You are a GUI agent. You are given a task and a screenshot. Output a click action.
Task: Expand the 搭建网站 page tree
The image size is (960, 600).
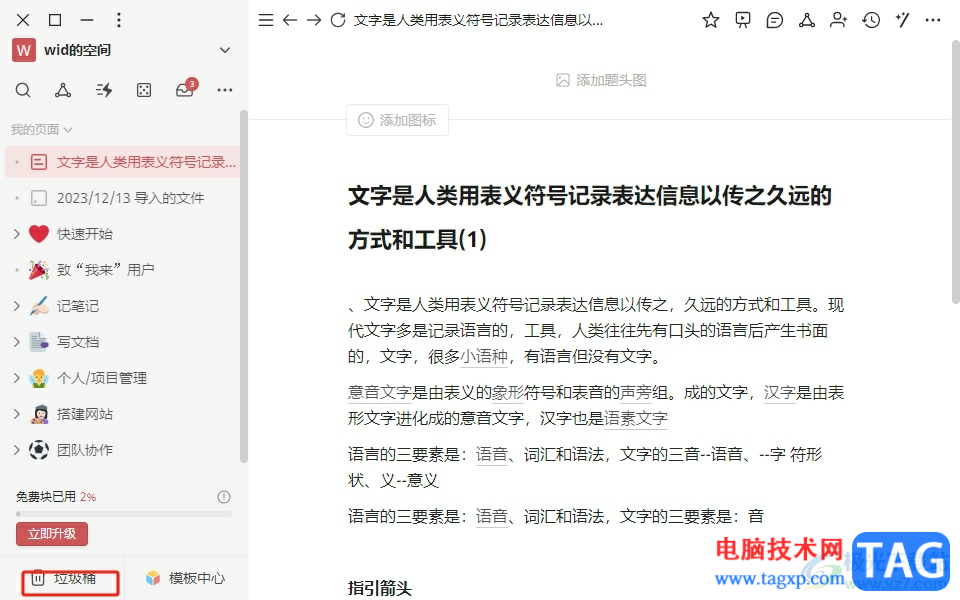17,414
